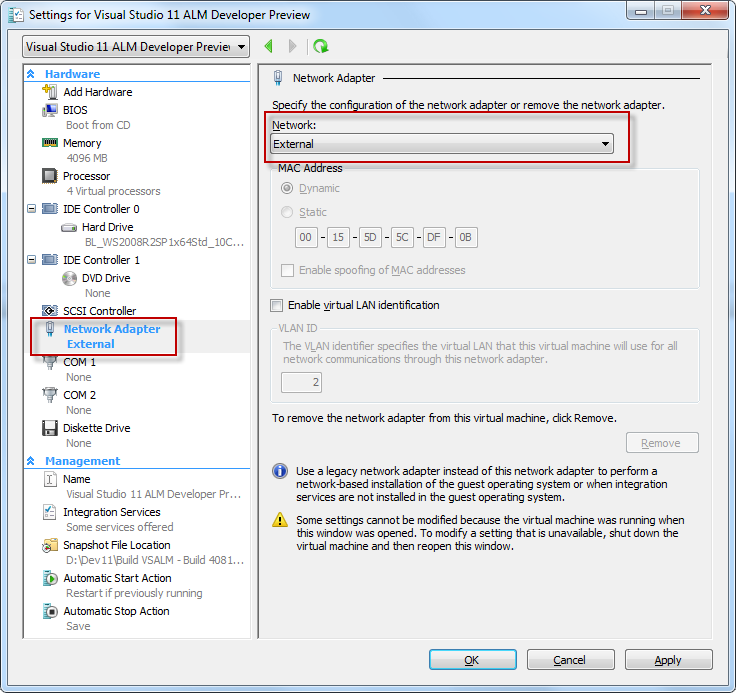
Task: Click 'Restart if previously running' text
Action: (134, 593)
